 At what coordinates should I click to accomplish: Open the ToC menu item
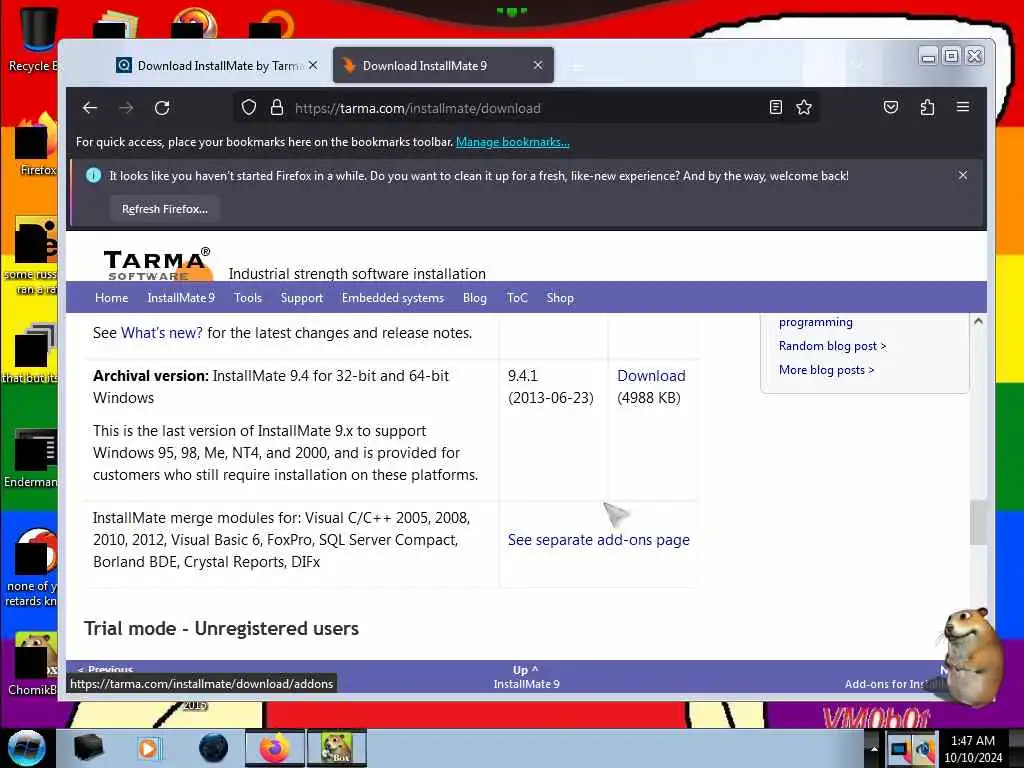(517, 298)
